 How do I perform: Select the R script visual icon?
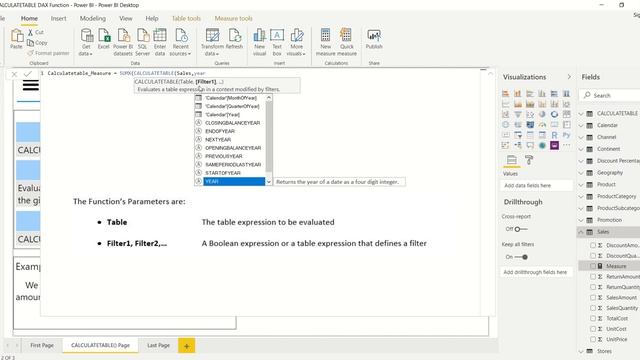click(x=554, y=135)
